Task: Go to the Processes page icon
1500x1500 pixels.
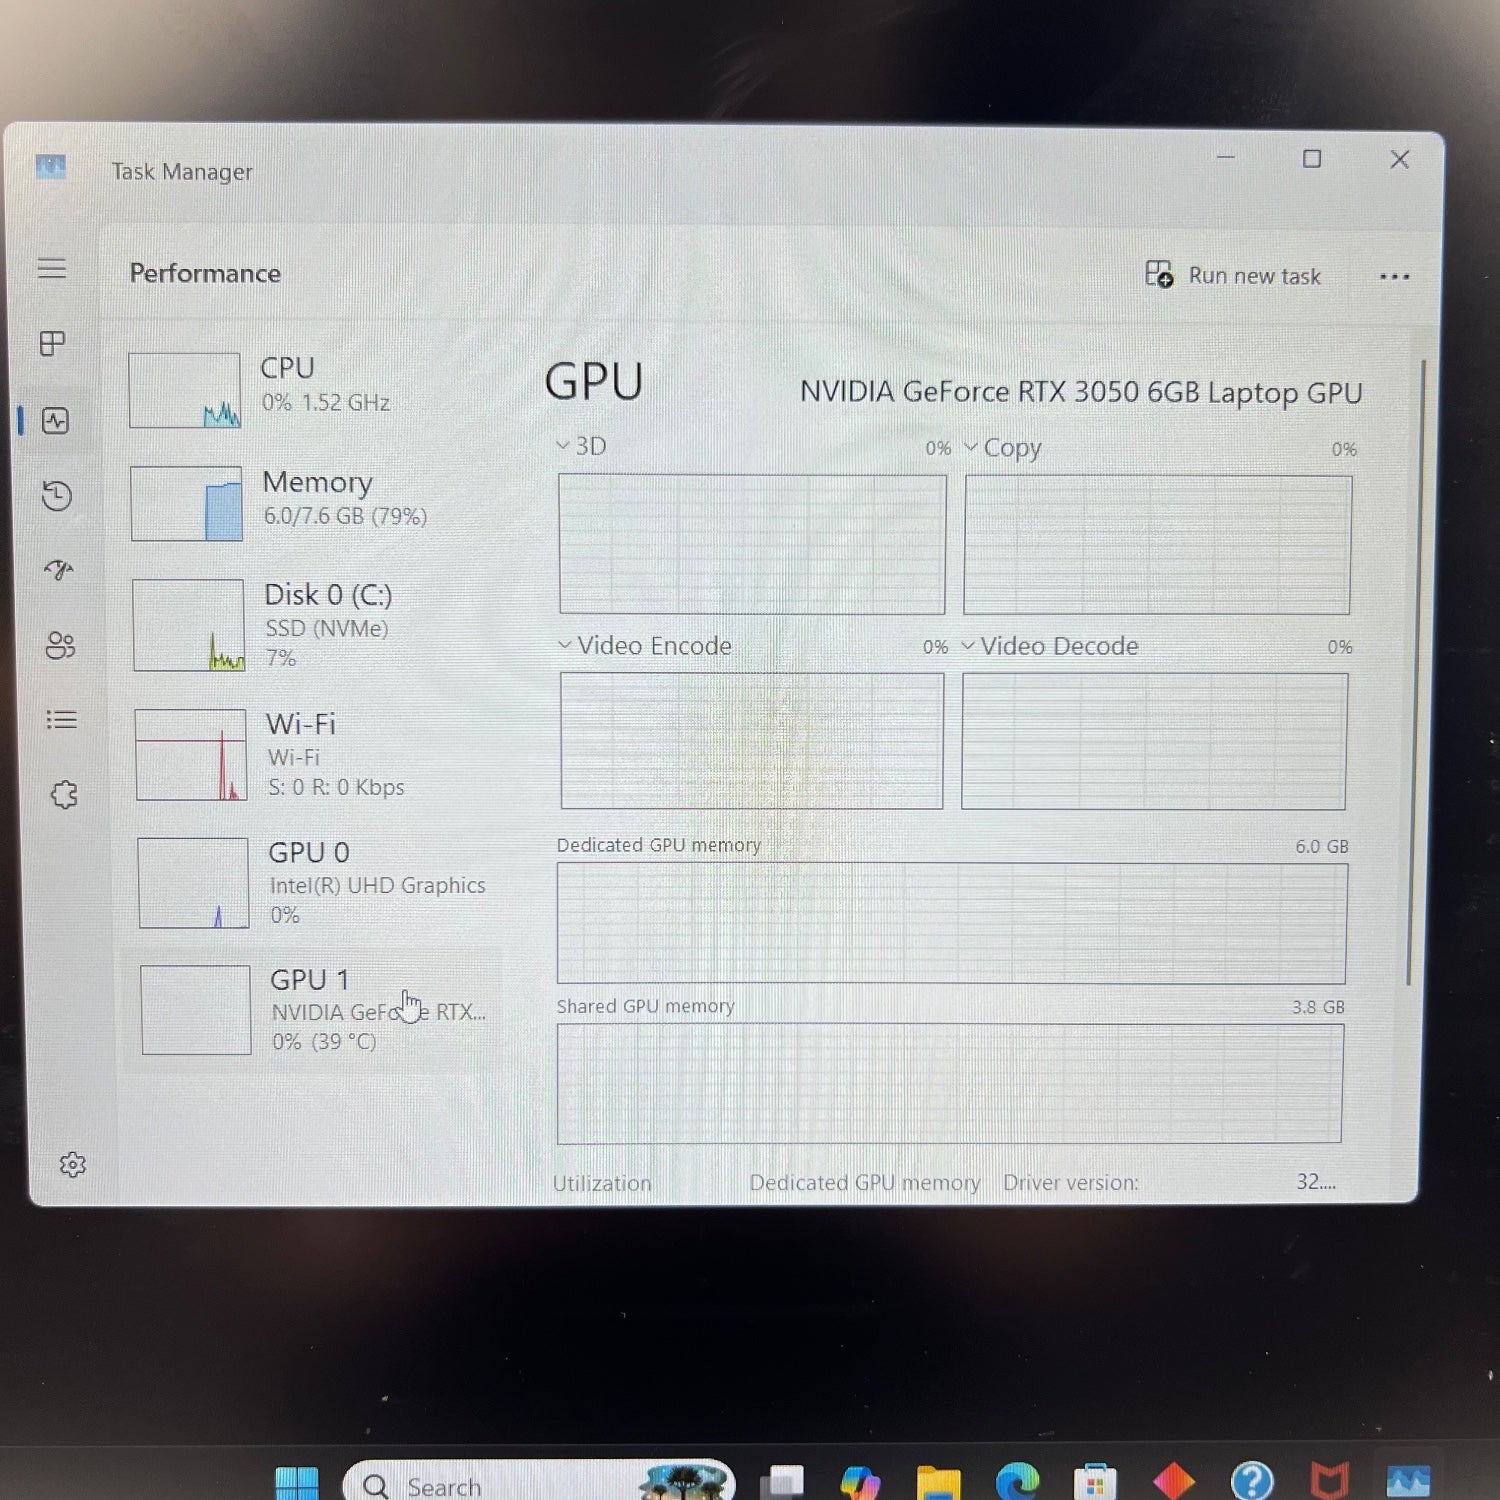Action: (x=53, y=344)
